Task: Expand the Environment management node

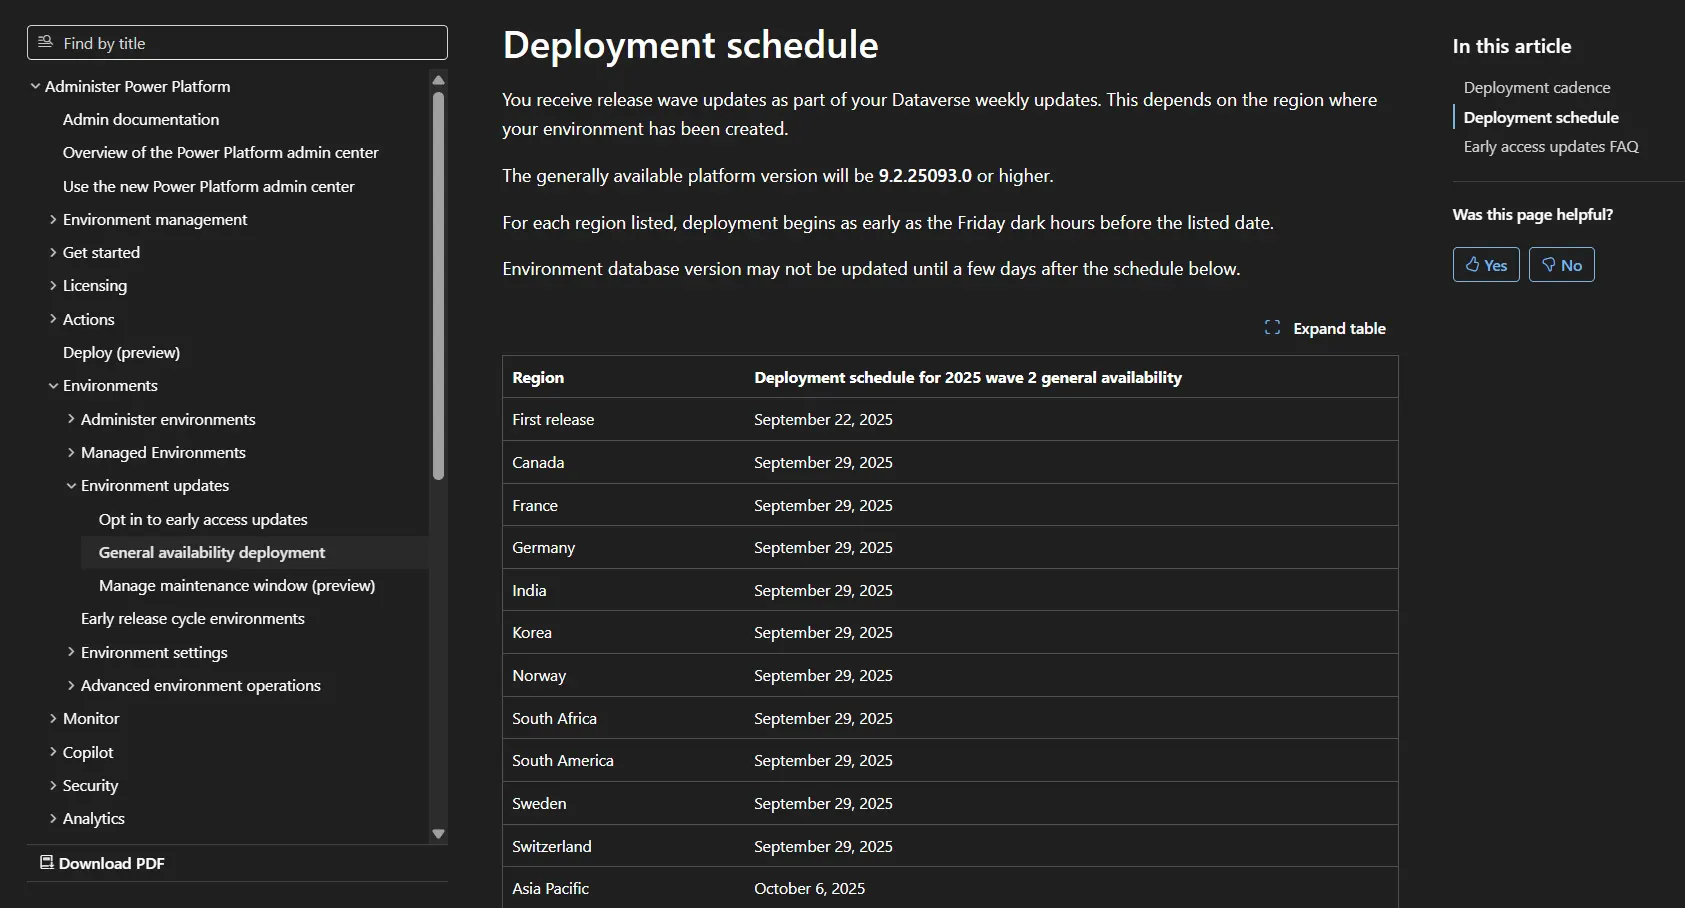Action: [53, 220]
